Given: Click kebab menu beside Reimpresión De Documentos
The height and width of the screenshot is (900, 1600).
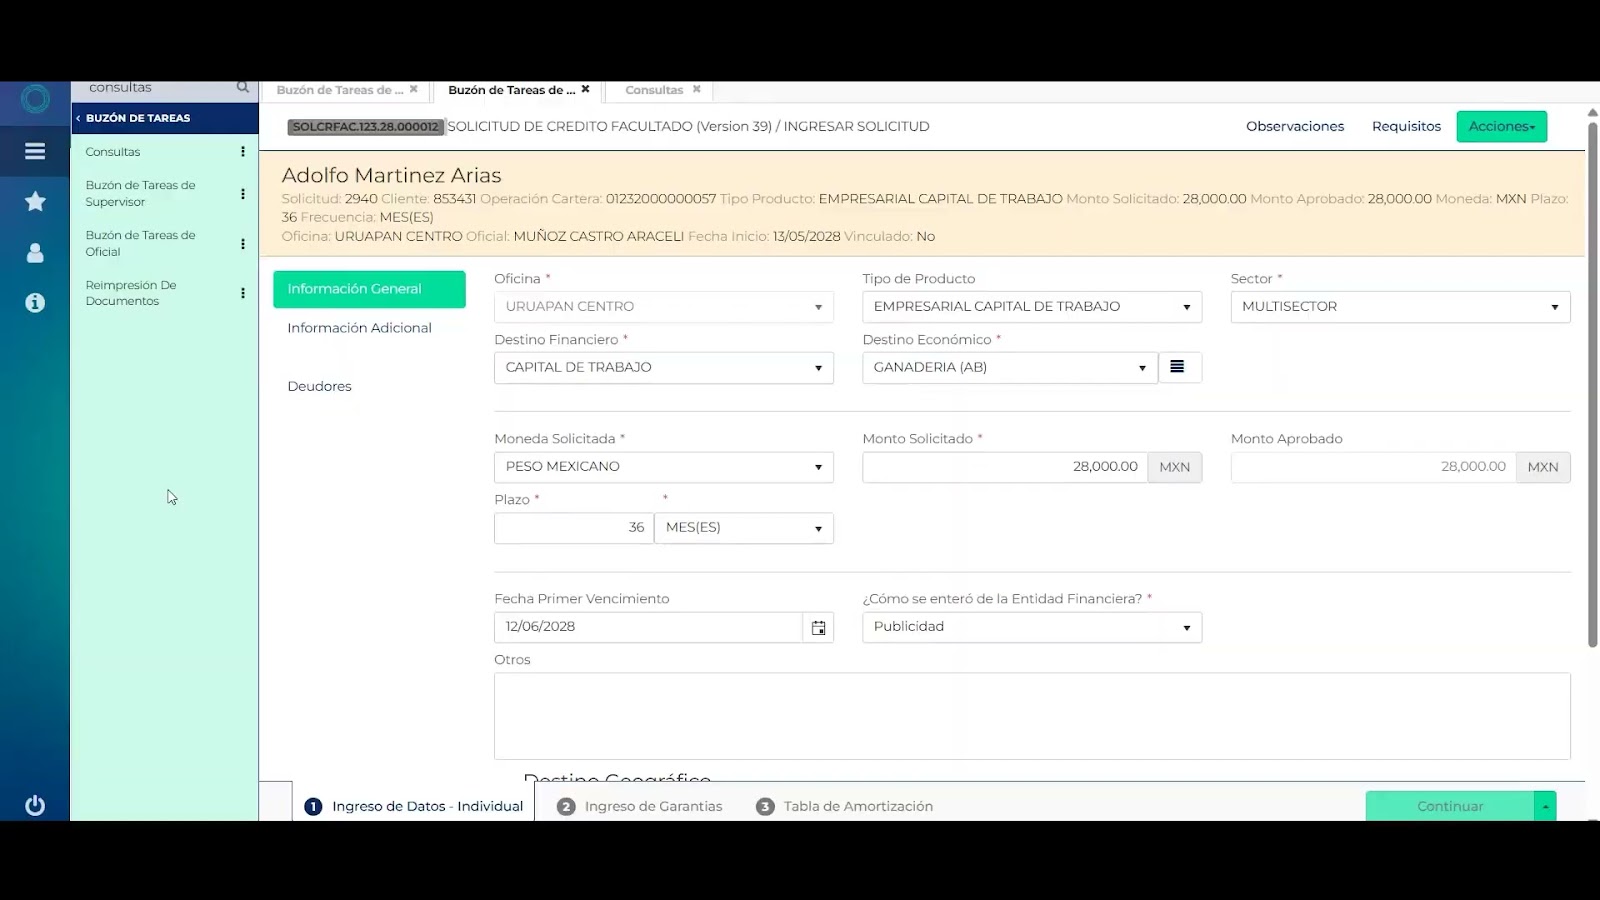Looking at the screenshot, I should [242, 293].
